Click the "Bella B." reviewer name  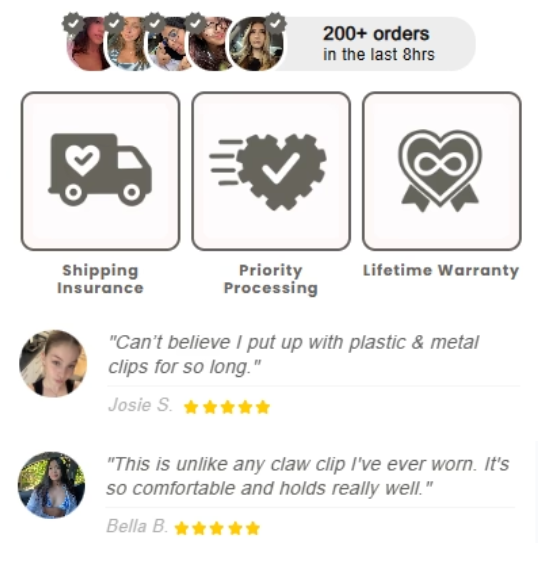click(137, 526)
